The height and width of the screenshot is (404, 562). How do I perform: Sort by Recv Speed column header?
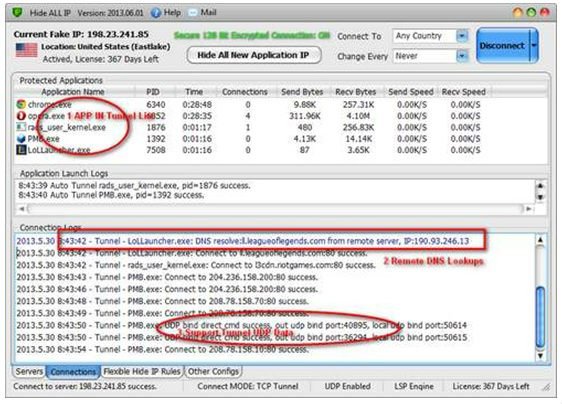pos(464,92)
